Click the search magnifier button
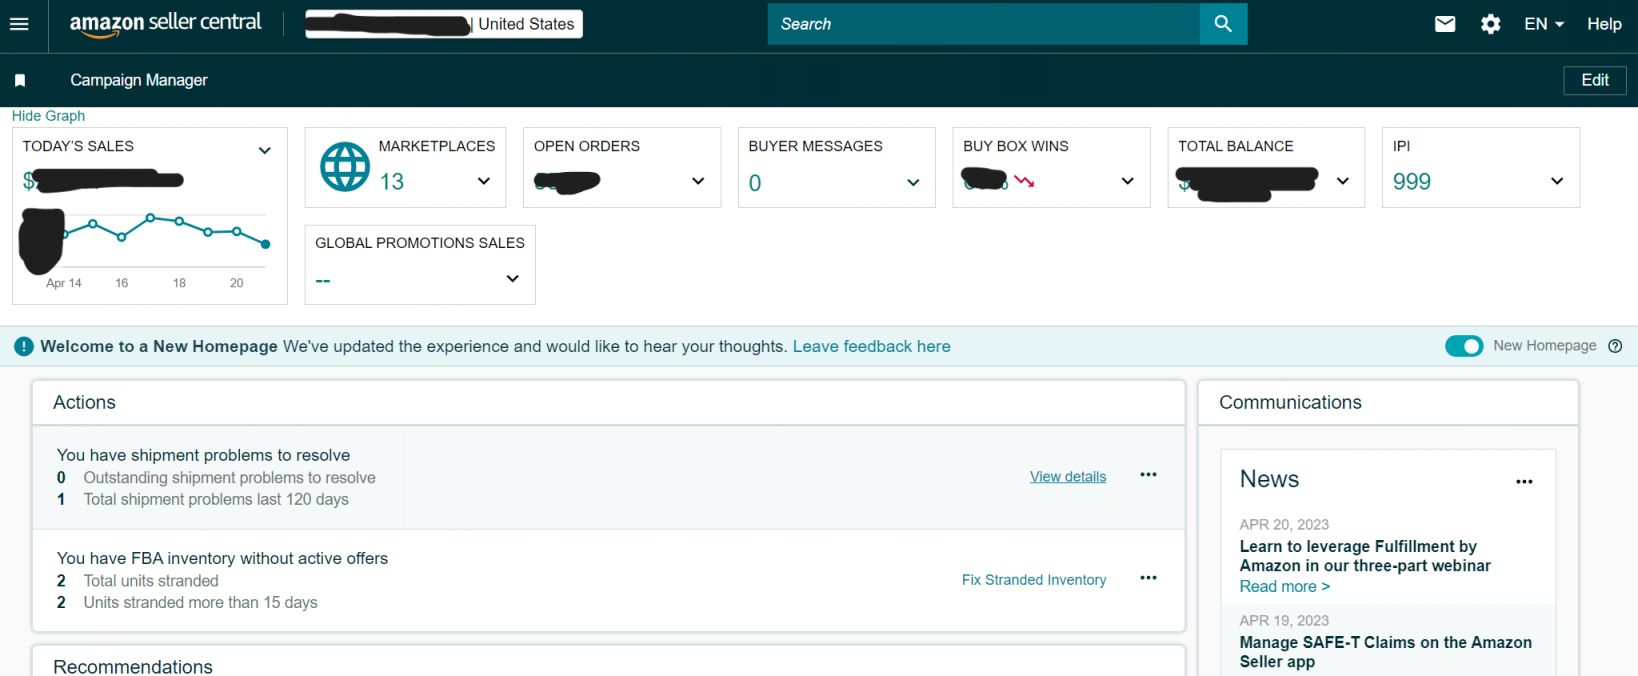Viewport: 1638px width, 676px height. click(x=1223, y=24)
